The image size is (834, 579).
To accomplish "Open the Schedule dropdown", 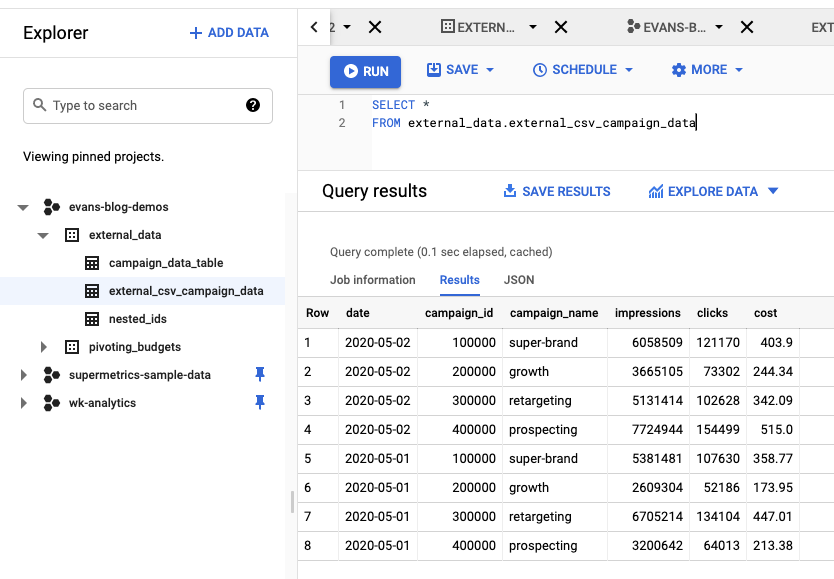I will coord(583,70).
